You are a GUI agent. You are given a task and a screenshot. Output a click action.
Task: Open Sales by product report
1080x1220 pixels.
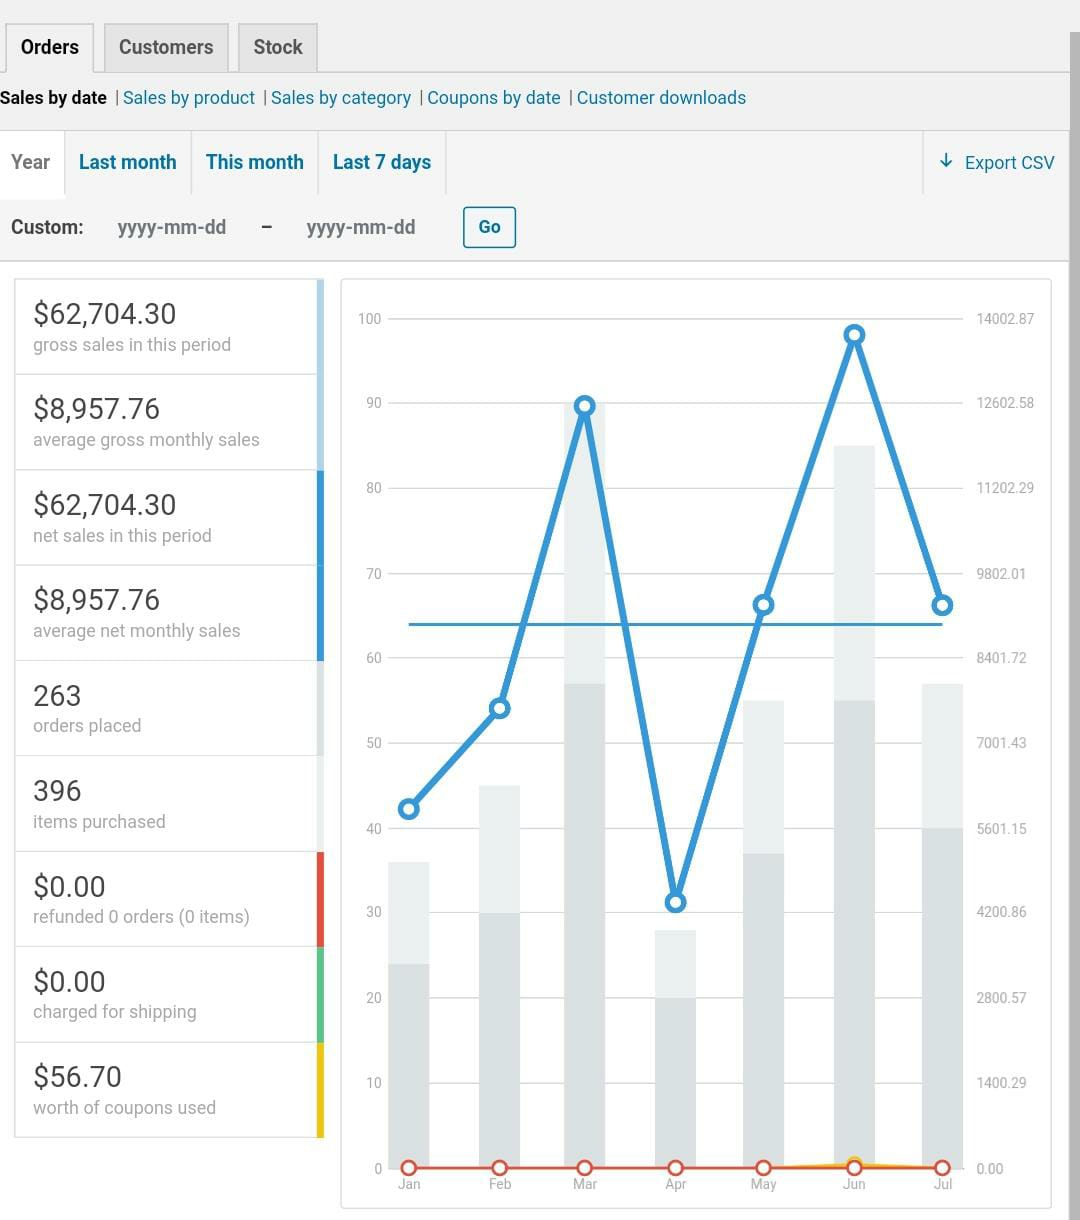(x=189, y=98)
